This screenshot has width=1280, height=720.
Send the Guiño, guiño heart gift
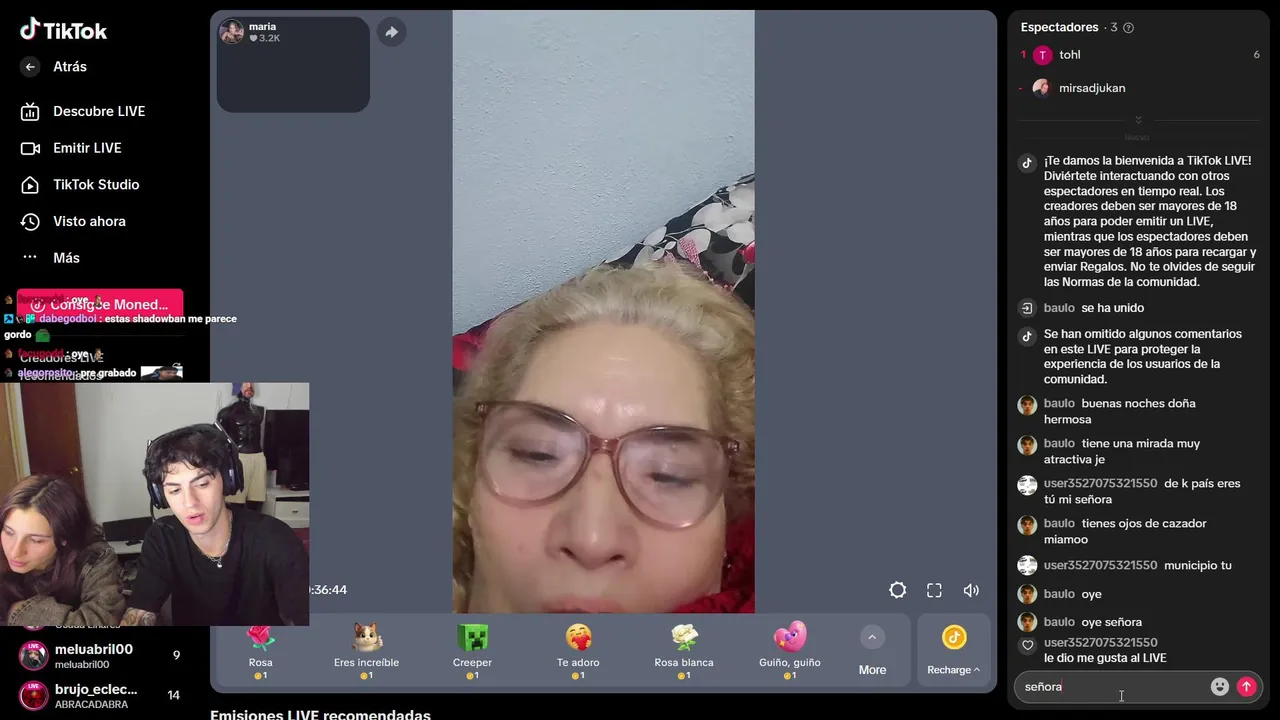(790, 651)
